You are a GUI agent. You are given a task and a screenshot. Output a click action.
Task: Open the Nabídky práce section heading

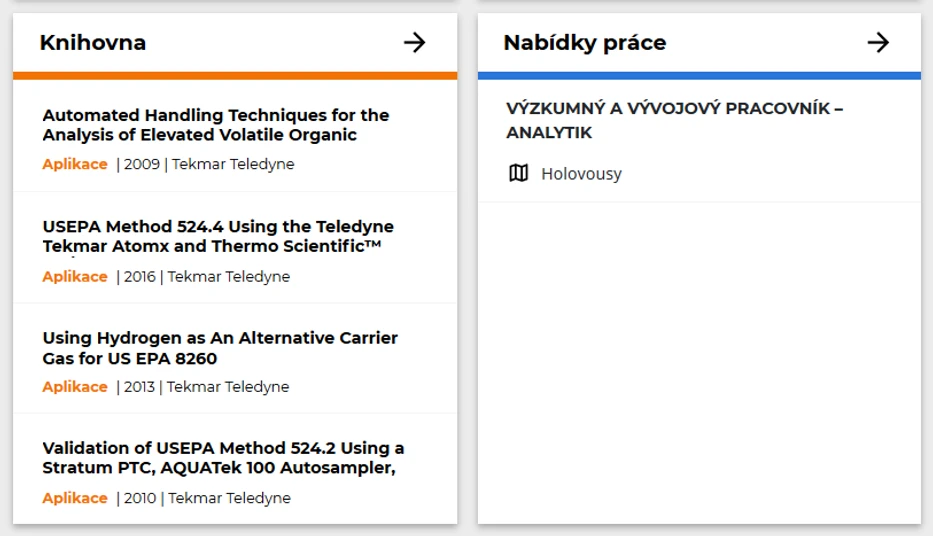[x=584, y=42]
